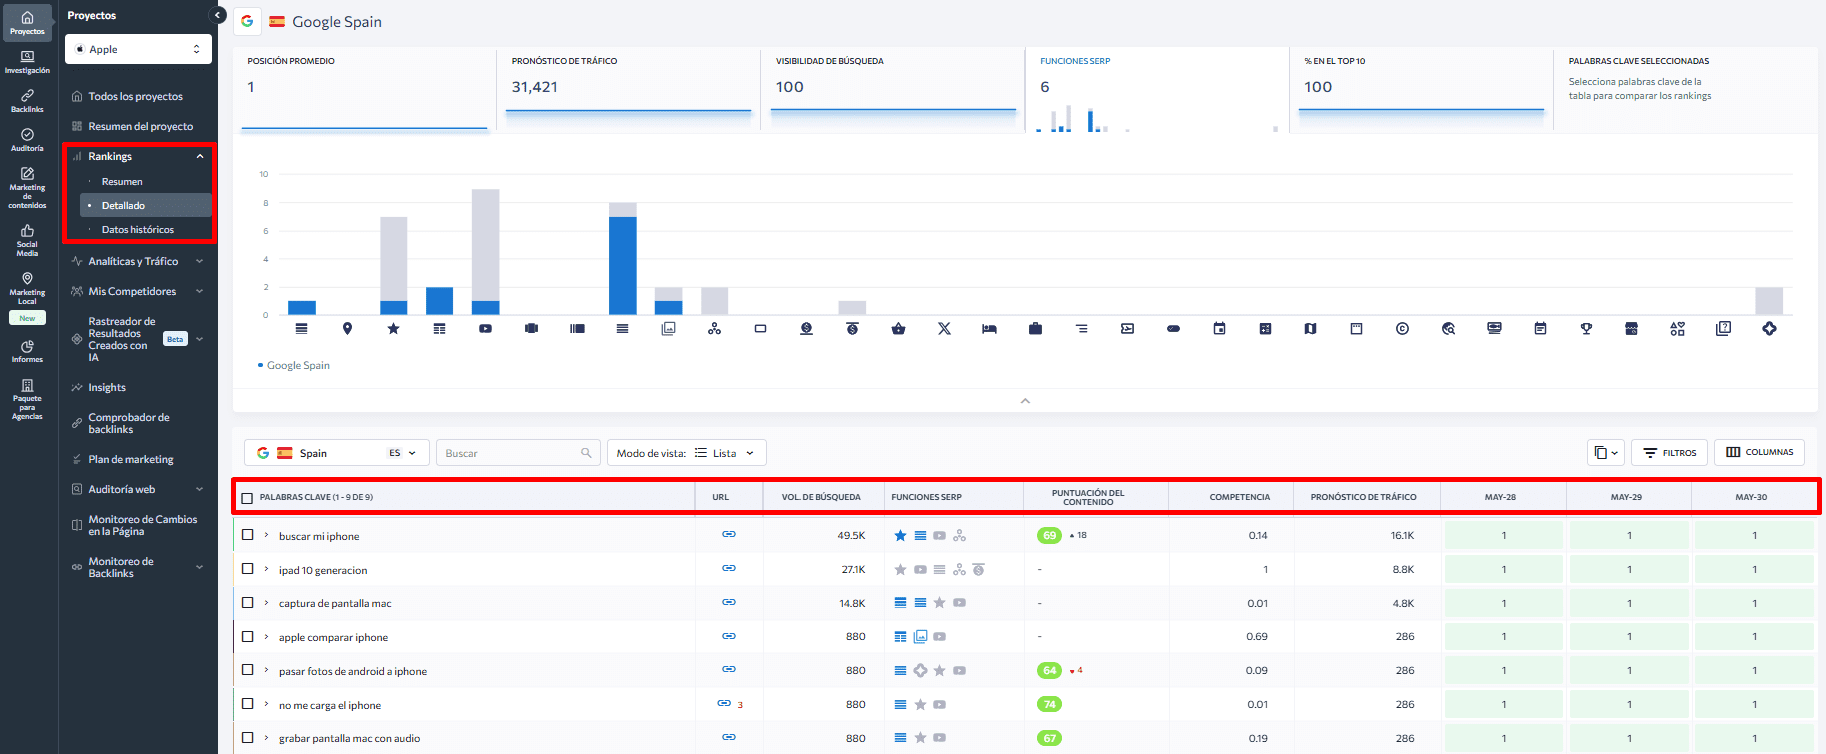
Task: Check the box for 'buscar mi iphone'
Action: (248, 535)
